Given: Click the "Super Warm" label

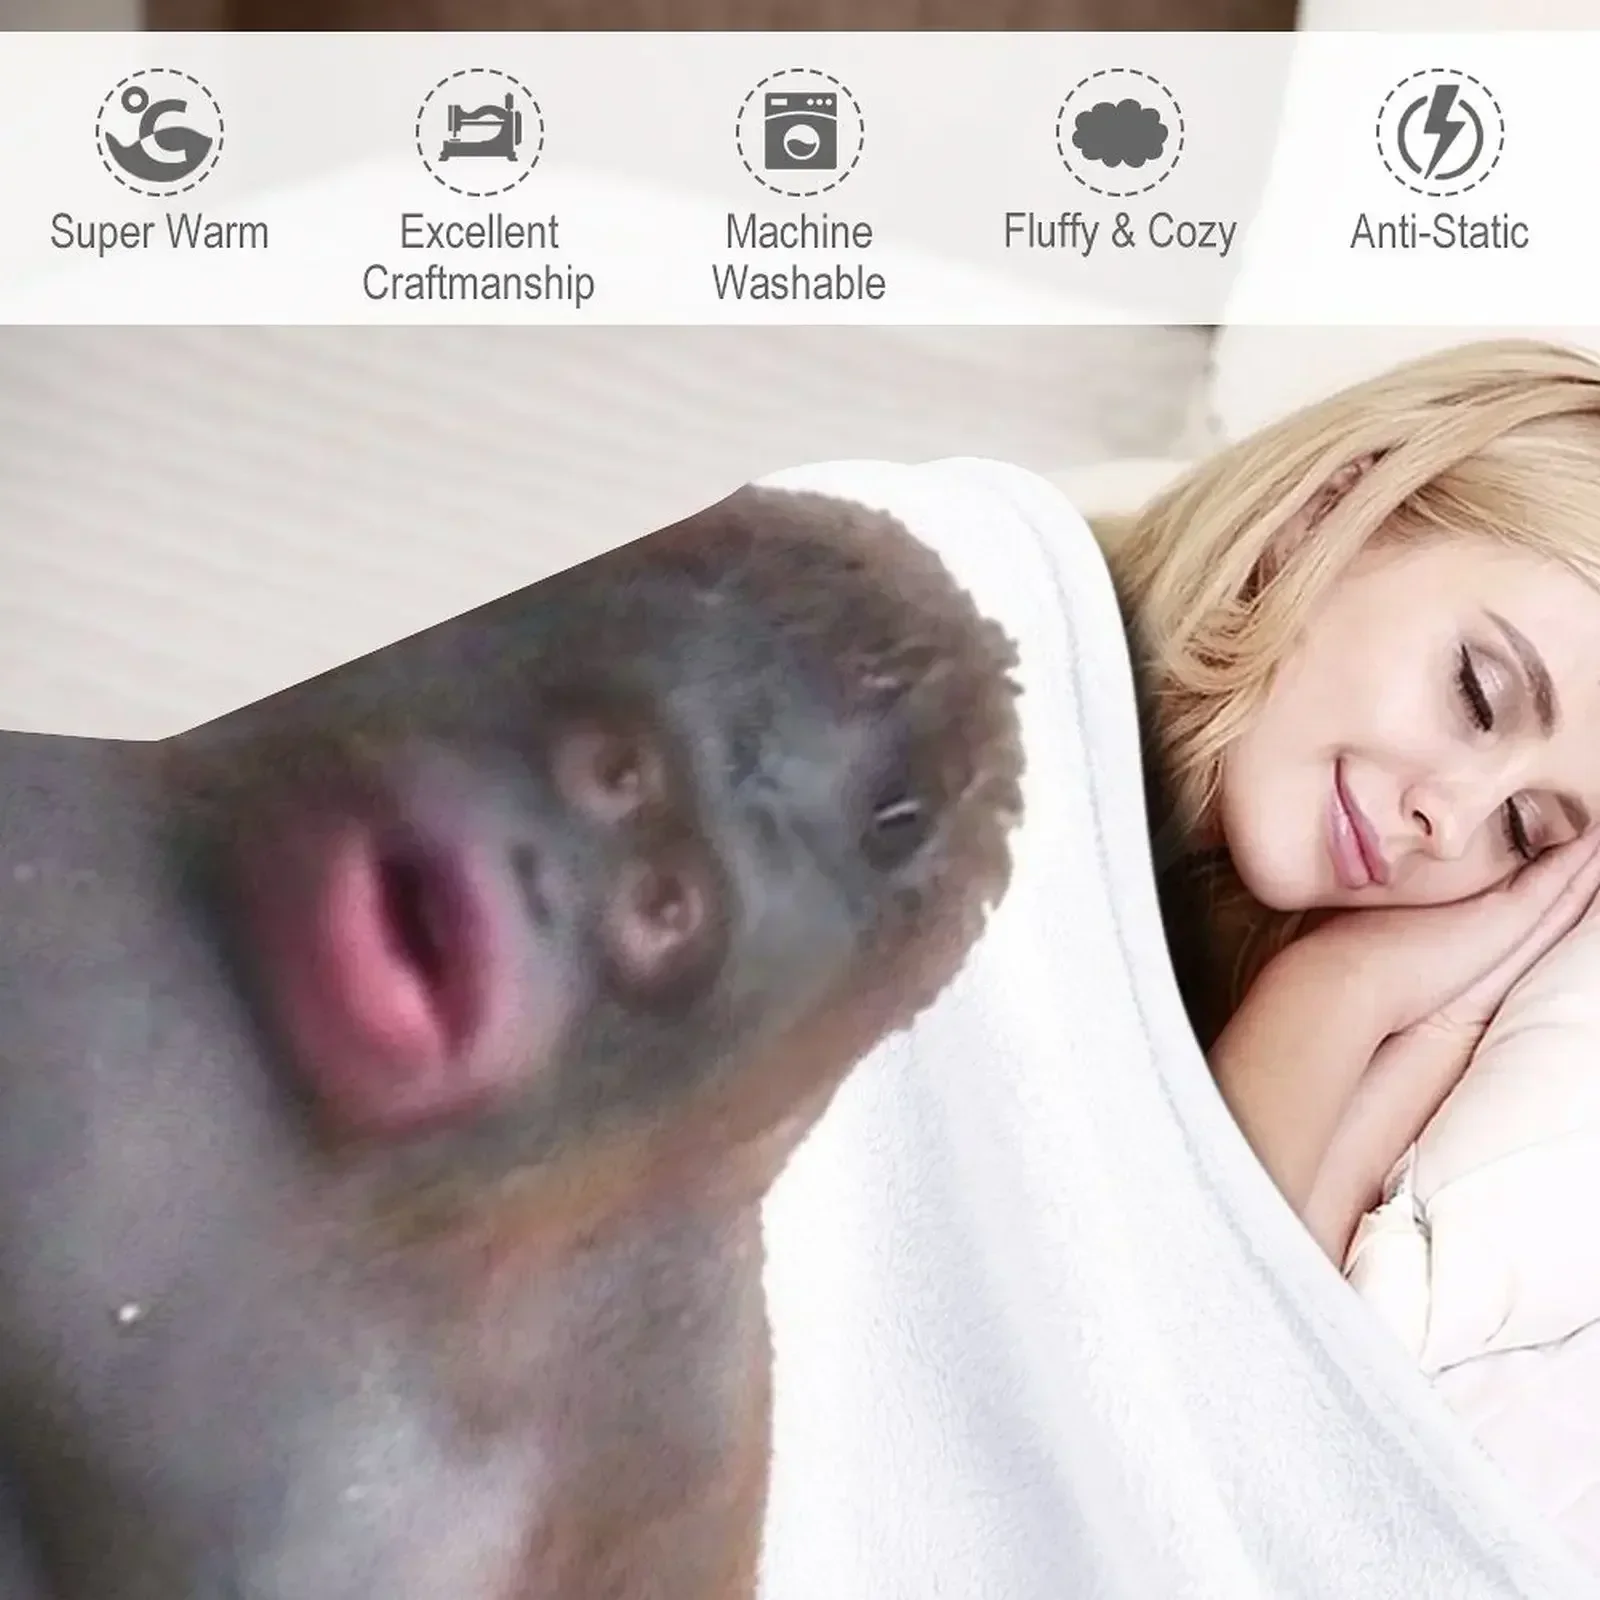Looking at the screenshot, I should point(160,232).
